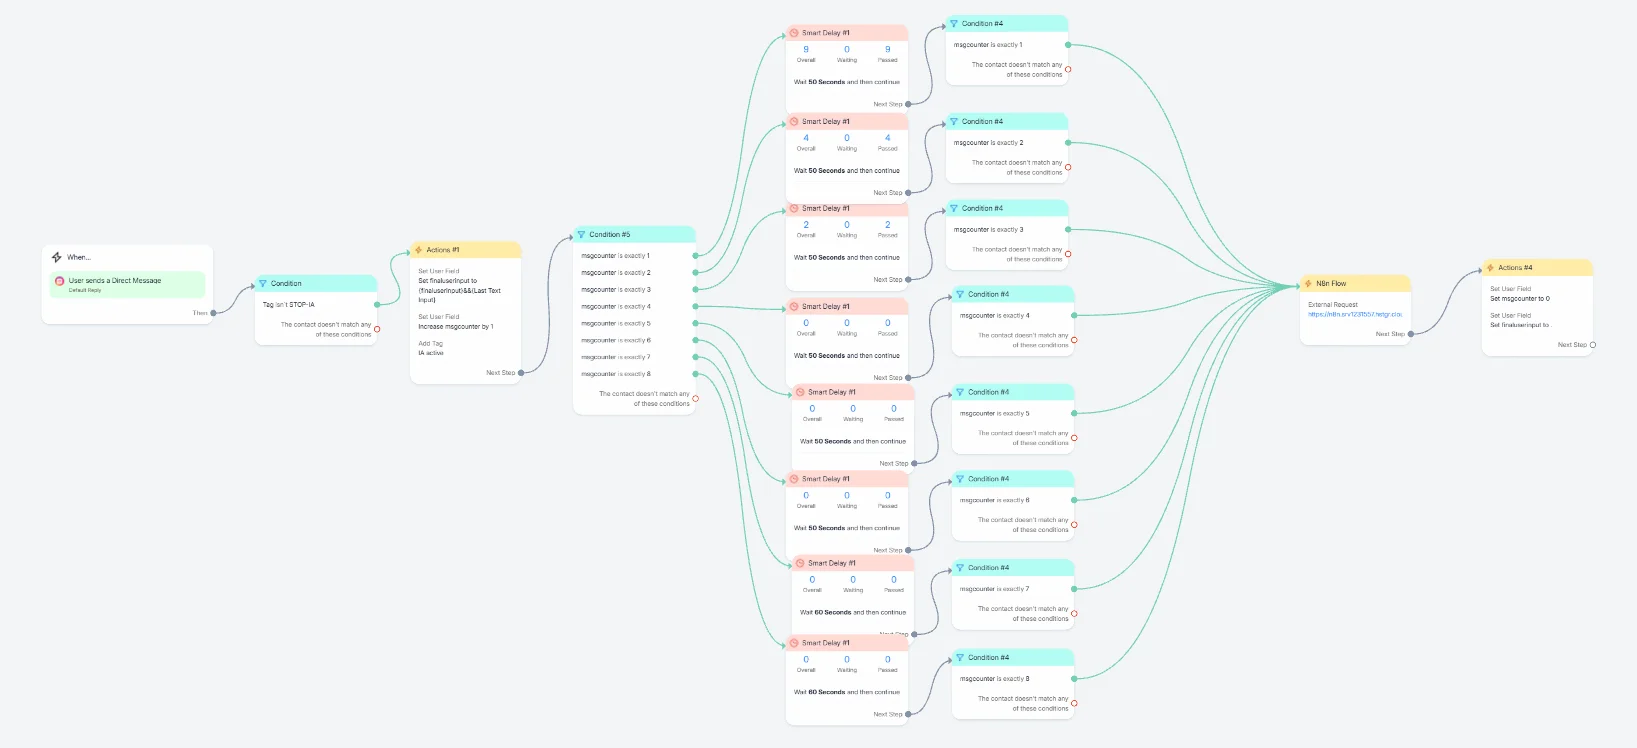Click funnel icon of Condition #4 for msgcounter exactly 3
The height and width of the screenshot is (748, 1637).
pos(954,209)
